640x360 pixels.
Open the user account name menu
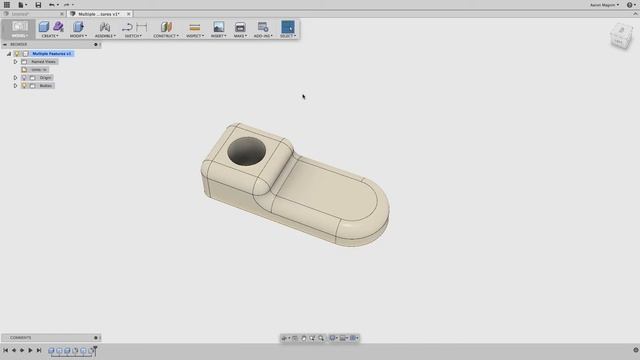pyautogui.click(x=604, y=5)
